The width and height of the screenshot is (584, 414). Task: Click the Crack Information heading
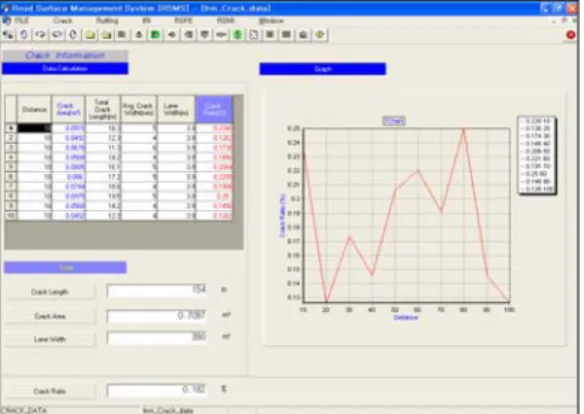[x=65, y=55]
